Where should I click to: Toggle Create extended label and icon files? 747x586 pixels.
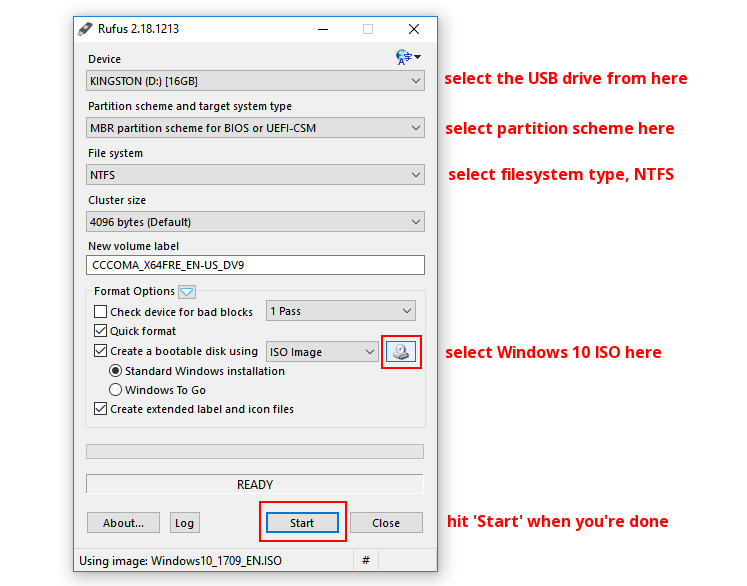click(100, 409)
